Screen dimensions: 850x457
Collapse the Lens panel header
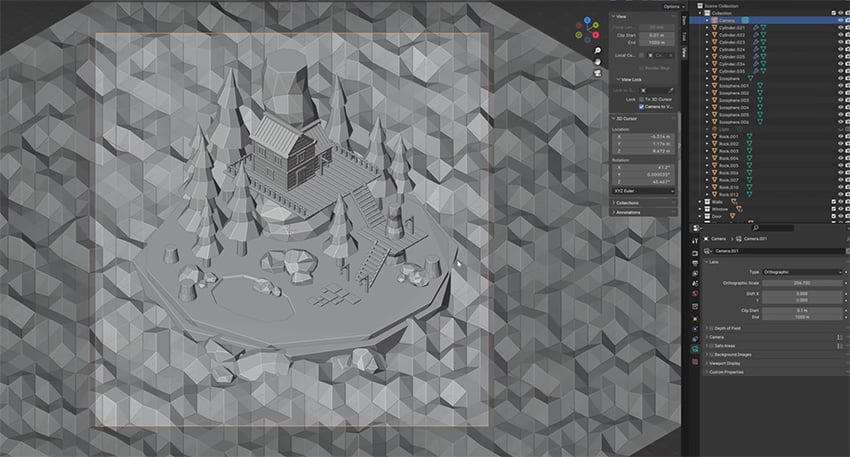pos(712,262)
